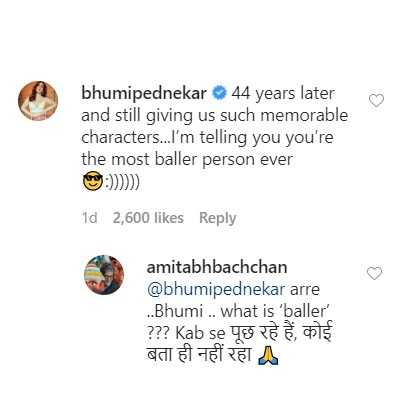Click the sunglasses emoji in comment
This screenshot has width=414, height=398.
click(92, 182)
